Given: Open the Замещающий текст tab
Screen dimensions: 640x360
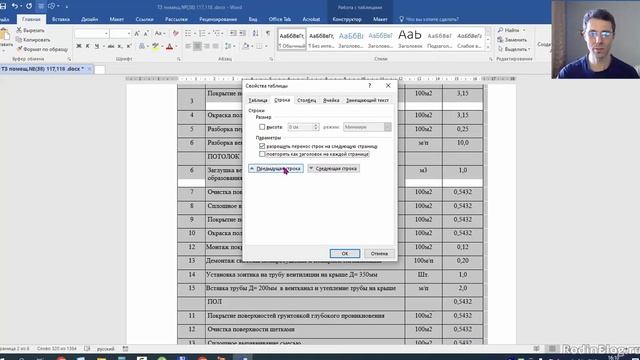Looking at the screenshot, I should (367, 100).
